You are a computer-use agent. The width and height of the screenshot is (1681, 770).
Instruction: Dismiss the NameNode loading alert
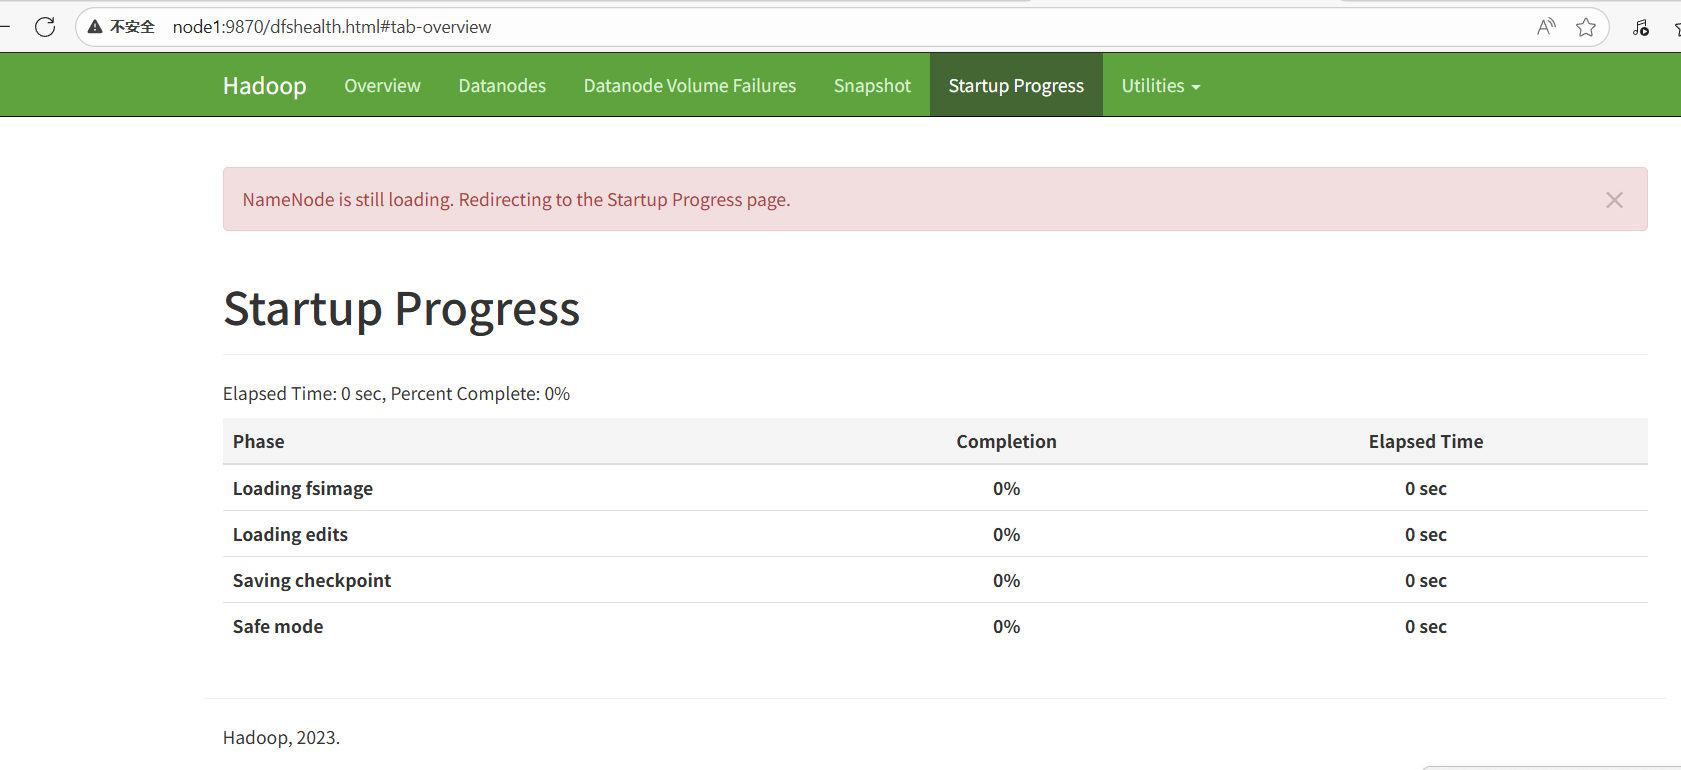coord(1614,200)
